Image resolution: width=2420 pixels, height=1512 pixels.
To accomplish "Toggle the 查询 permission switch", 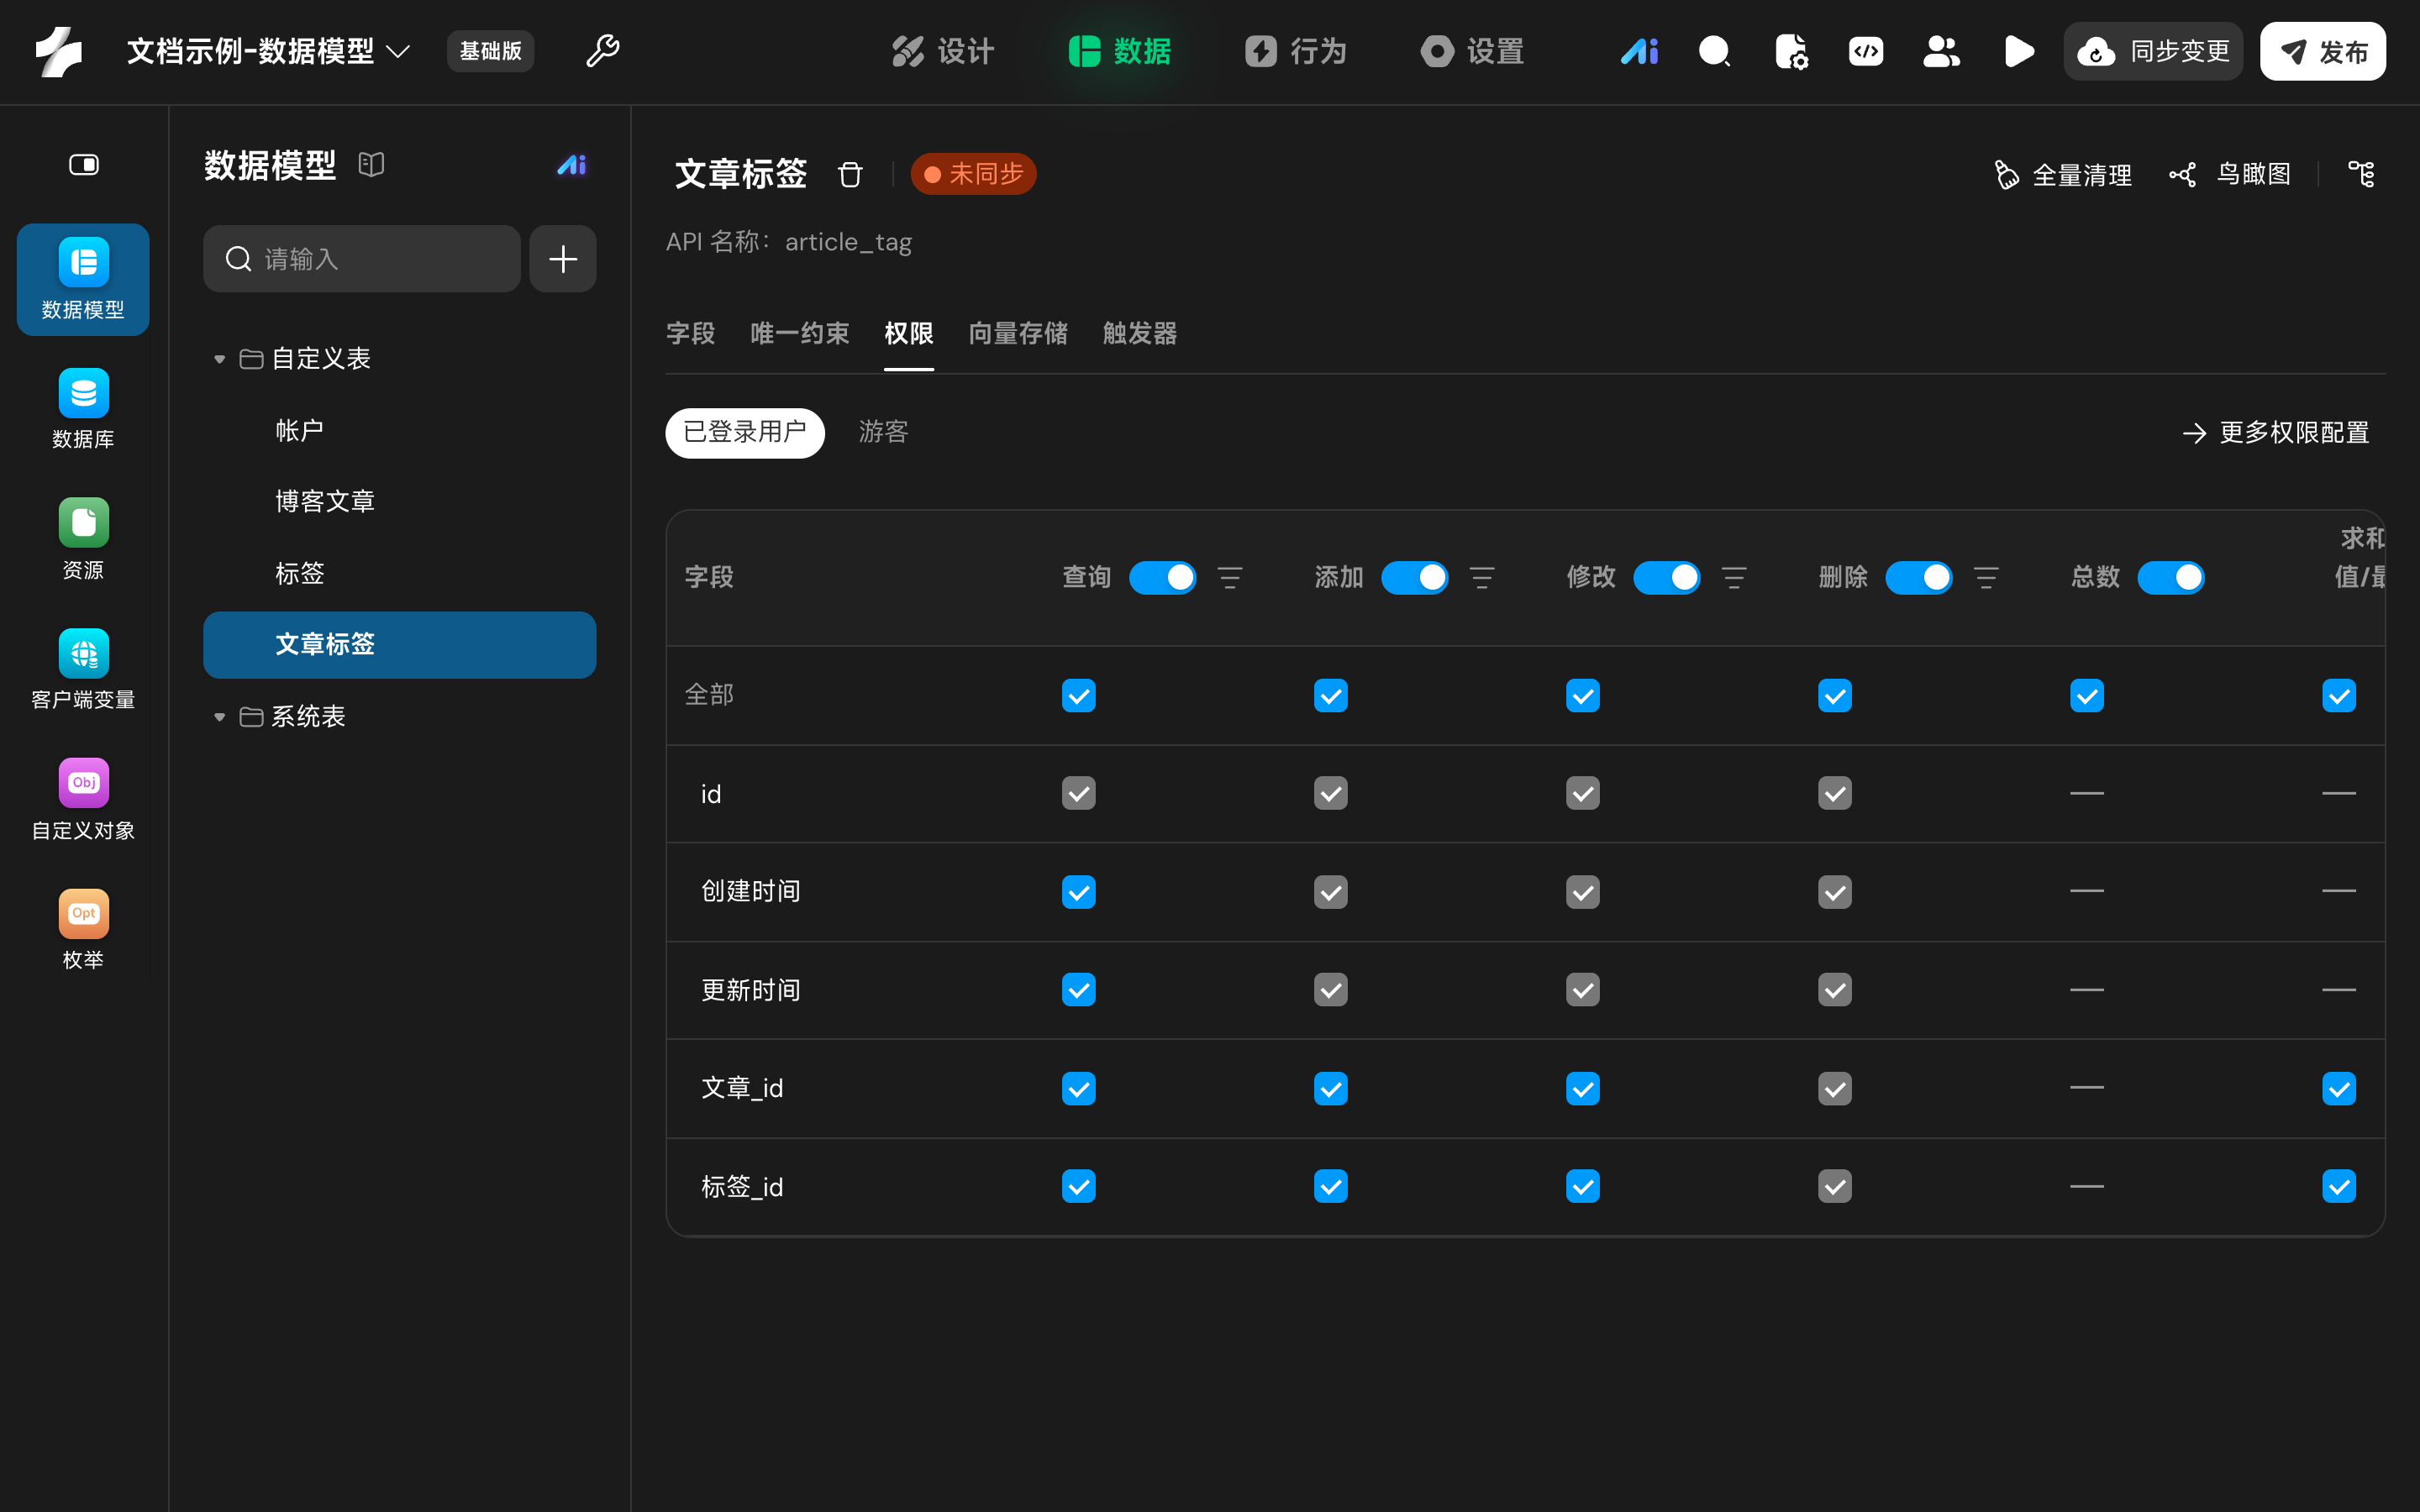I will (1162, 577).
